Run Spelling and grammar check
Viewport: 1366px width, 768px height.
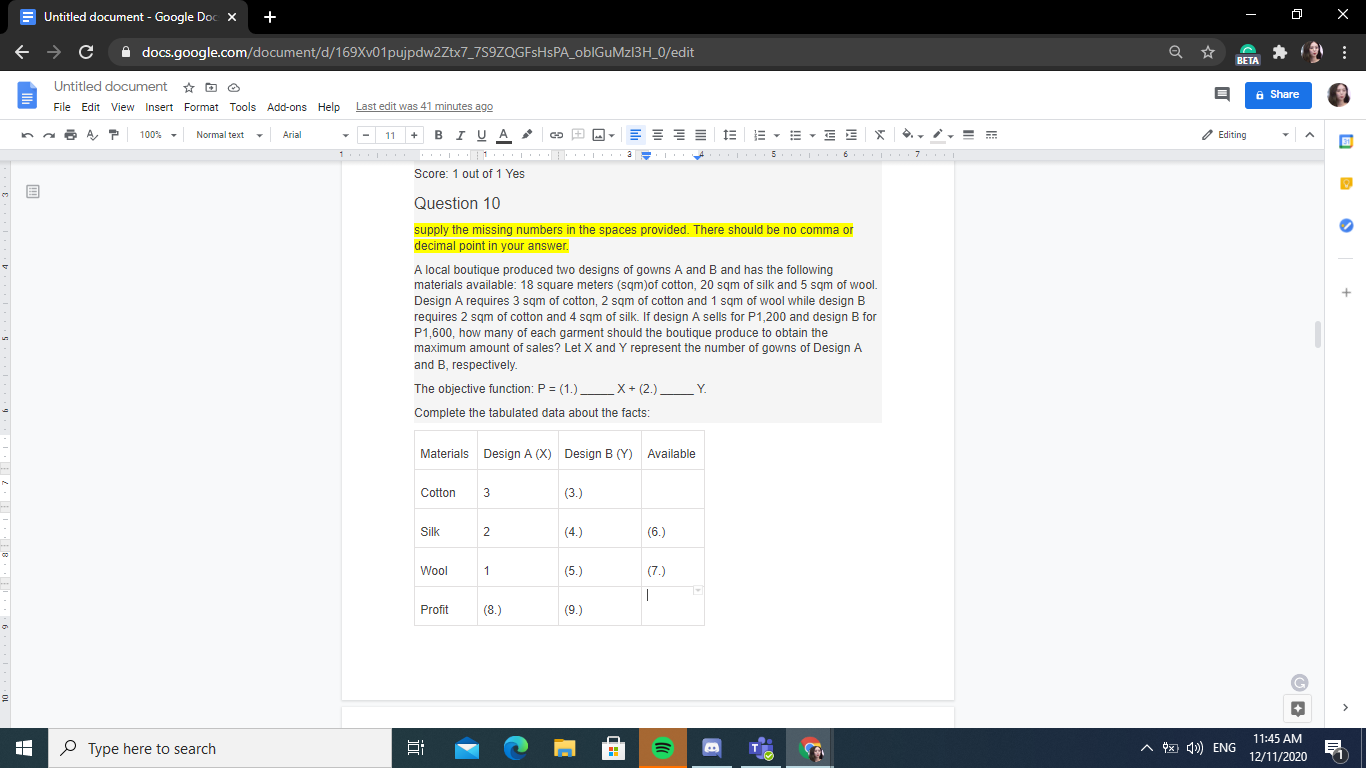91,134
